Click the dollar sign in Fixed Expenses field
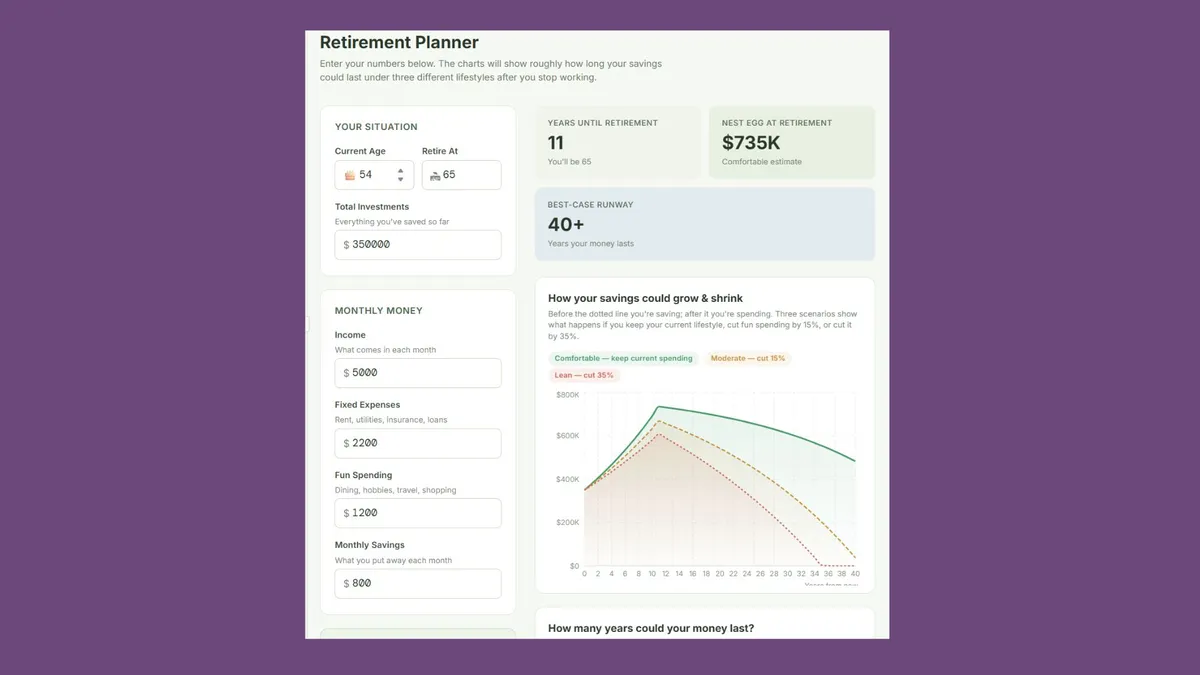The height and width of the screenshot is (675, 1200). (x=346, y=443)
